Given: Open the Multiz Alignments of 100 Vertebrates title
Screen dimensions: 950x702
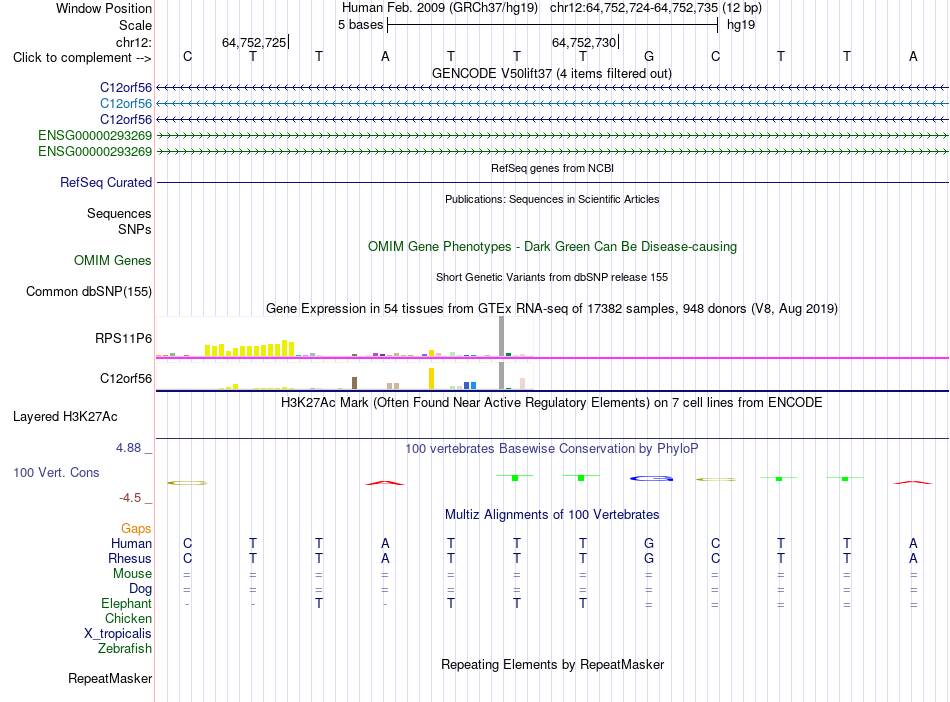Looking at the screenshot, I should point(552,515).
